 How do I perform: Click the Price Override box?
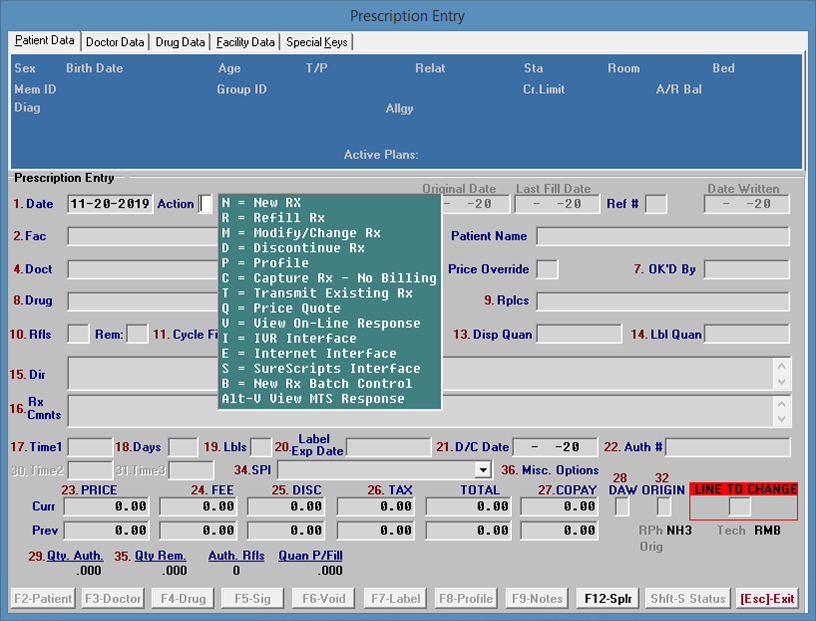point(547,269)
